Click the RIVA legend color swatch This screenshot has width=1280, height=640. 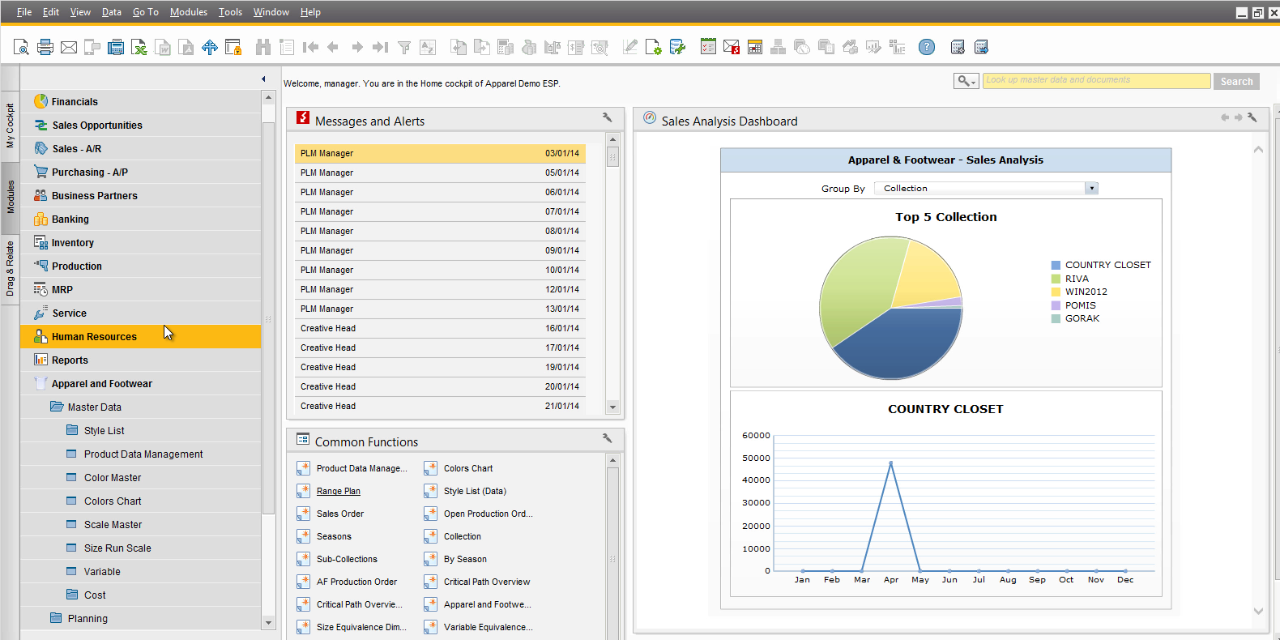(1055, 279)
